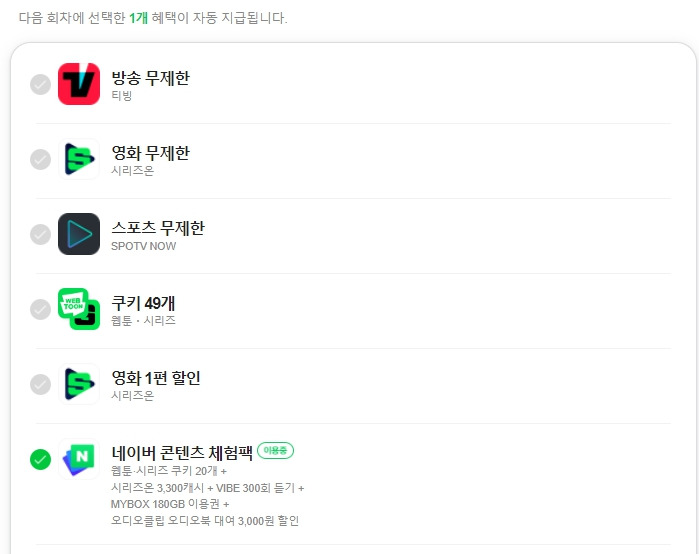Click the 웹툰 · 시리즈 subtitle
This screenshot has height=554, width=699.
(143, 321)
